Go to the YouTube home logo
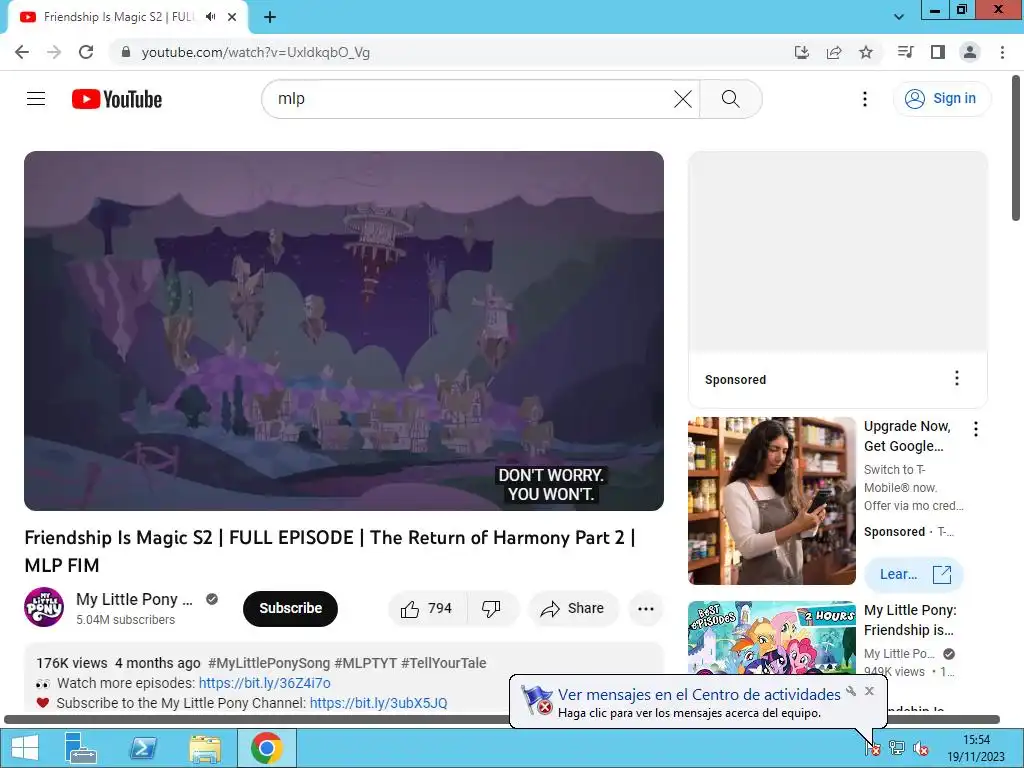 point(117,99)
